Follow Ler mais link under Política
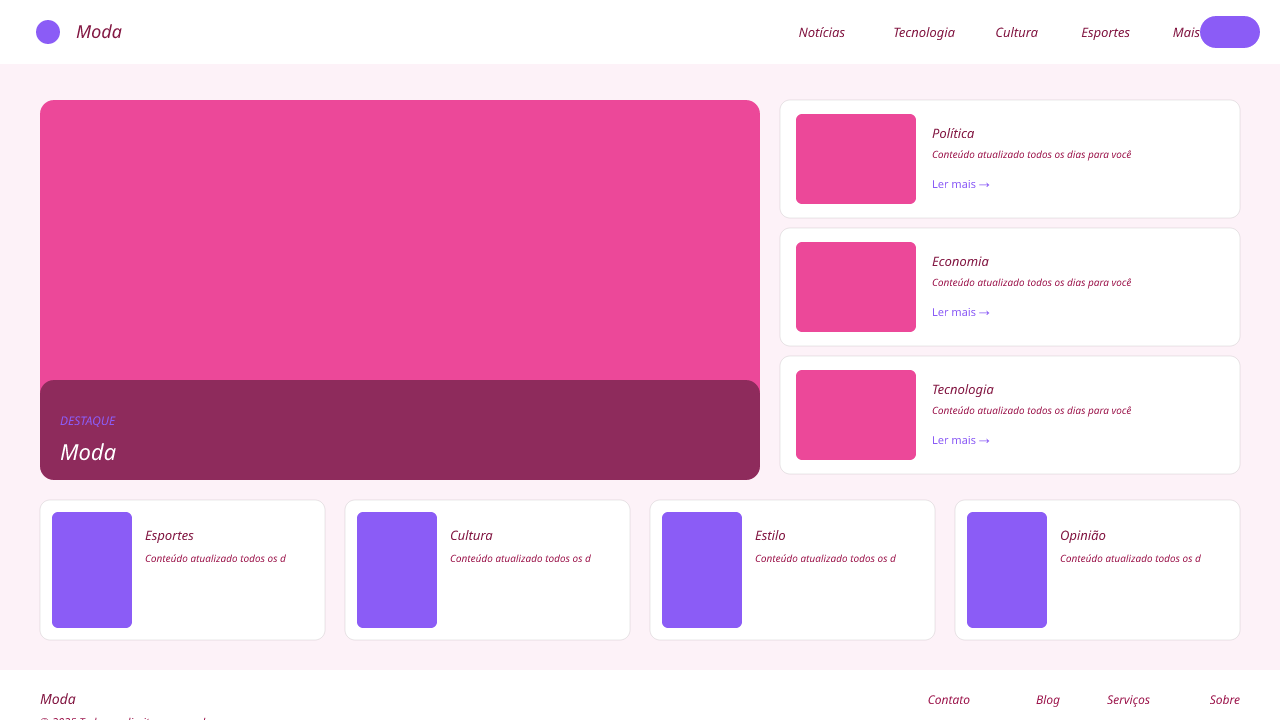The width and height of the screenshot is (1280, 720). pyautogui.click(x=960, y=184)
